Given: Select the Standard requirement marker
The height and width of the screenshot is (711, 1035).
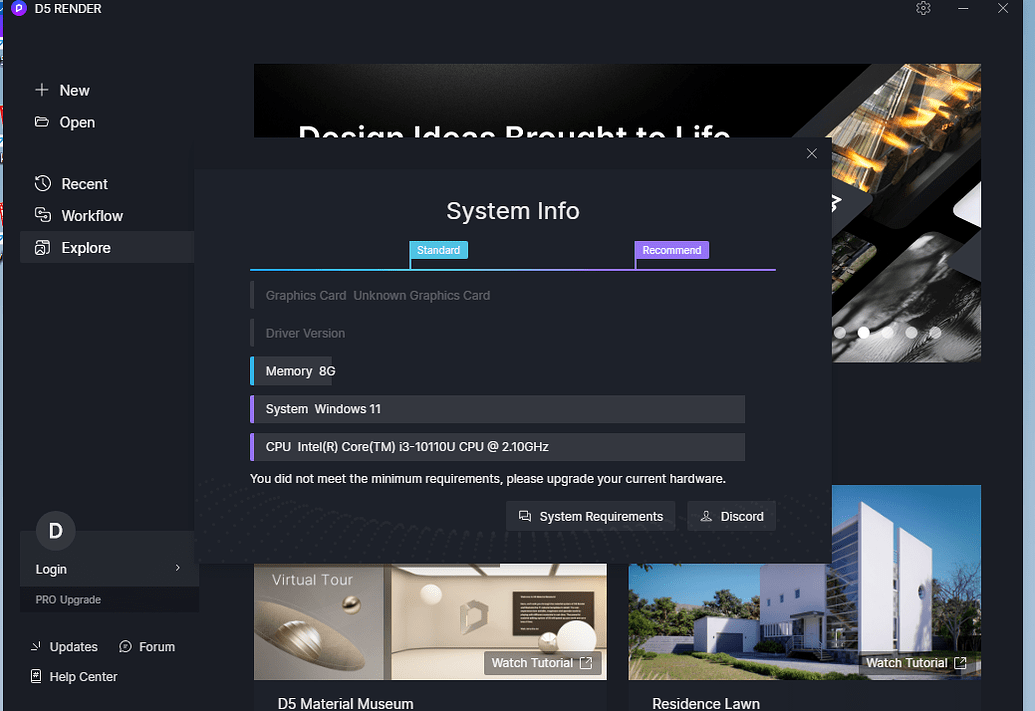Looking at the screenshot, I should (438, 250).
